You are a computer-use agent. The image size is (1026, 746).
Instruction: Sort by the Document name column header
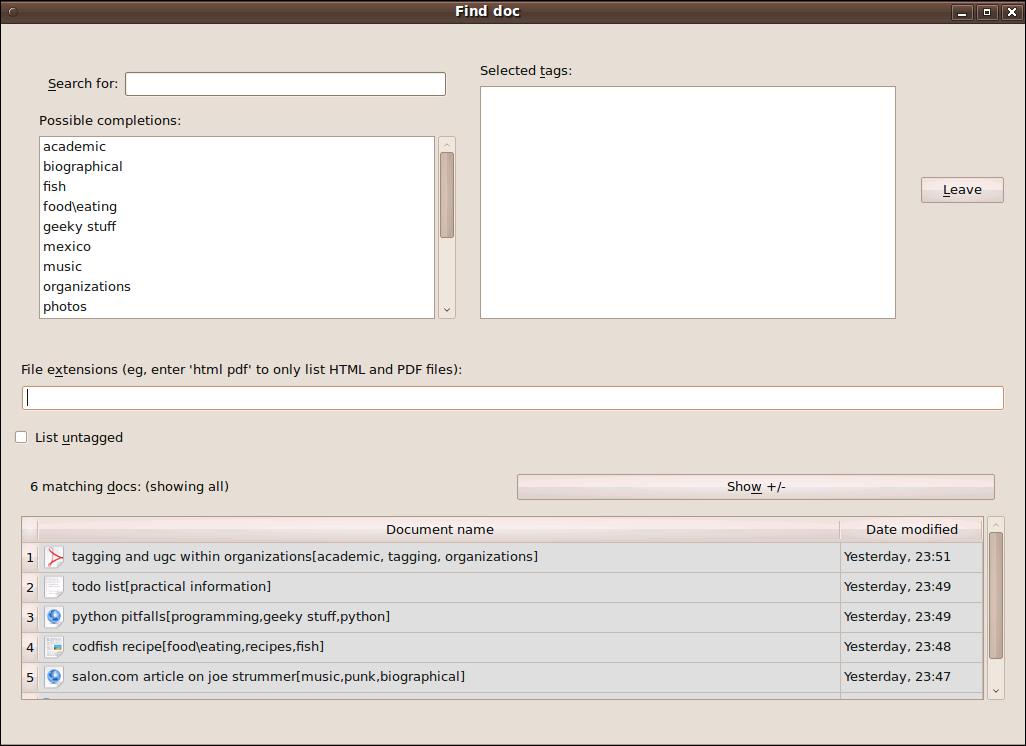(439, 530)
